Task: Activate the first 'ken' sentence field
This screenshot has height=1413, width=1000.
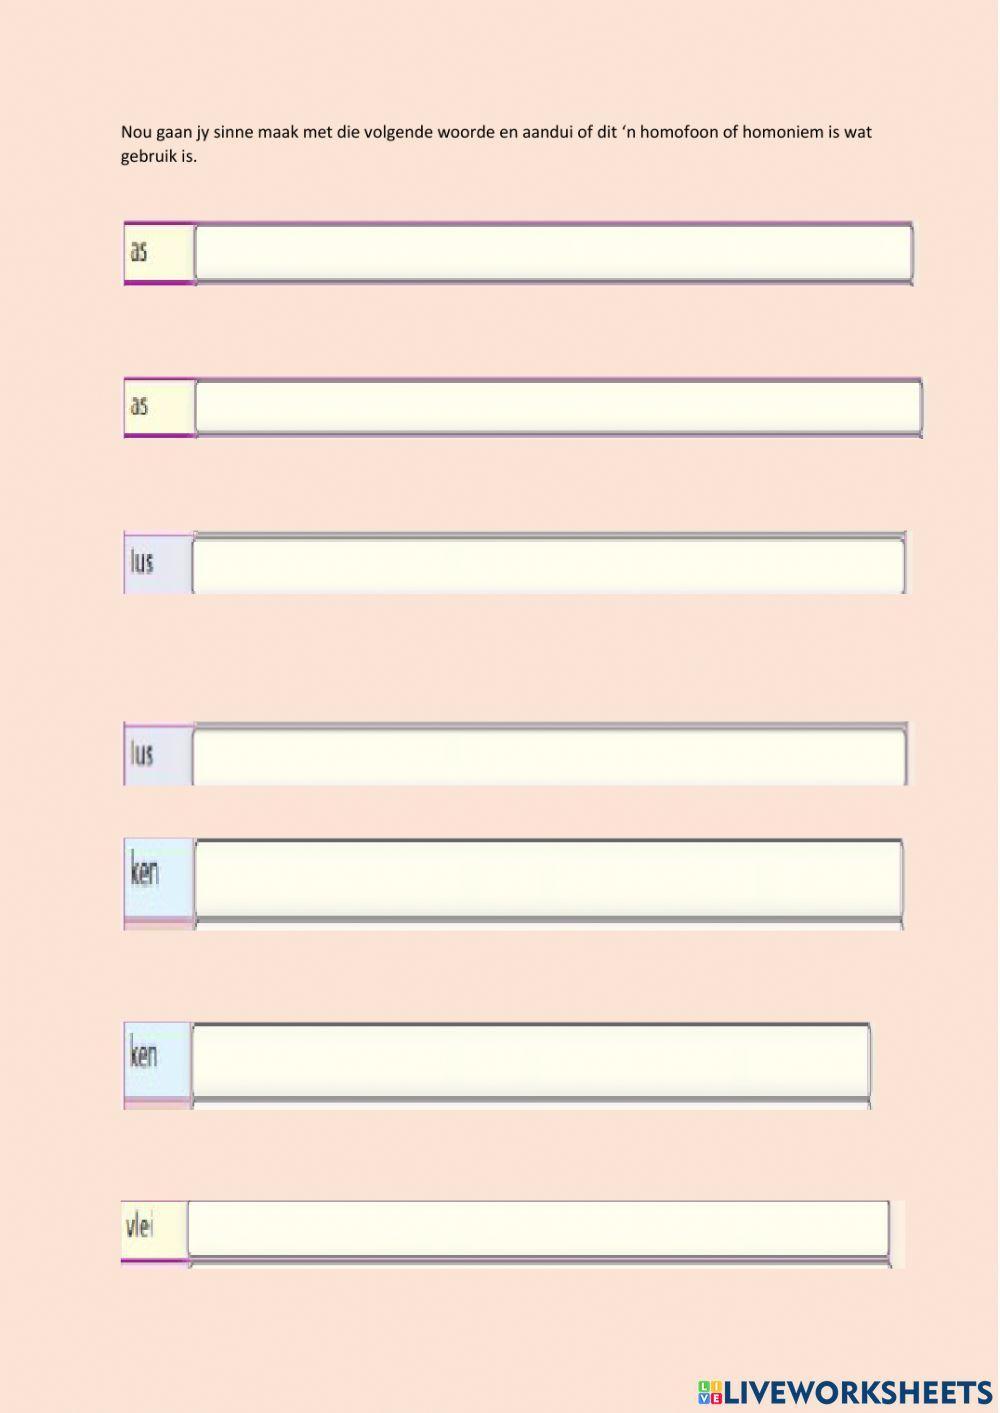Action: click(548, 878)
